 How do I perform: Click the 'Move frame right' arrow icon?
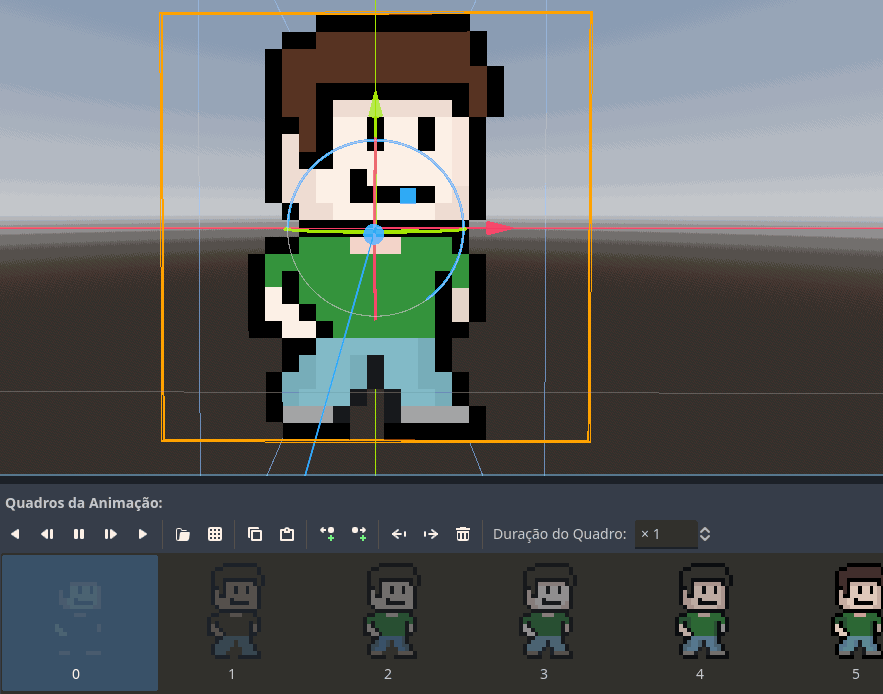coord(431,534)
